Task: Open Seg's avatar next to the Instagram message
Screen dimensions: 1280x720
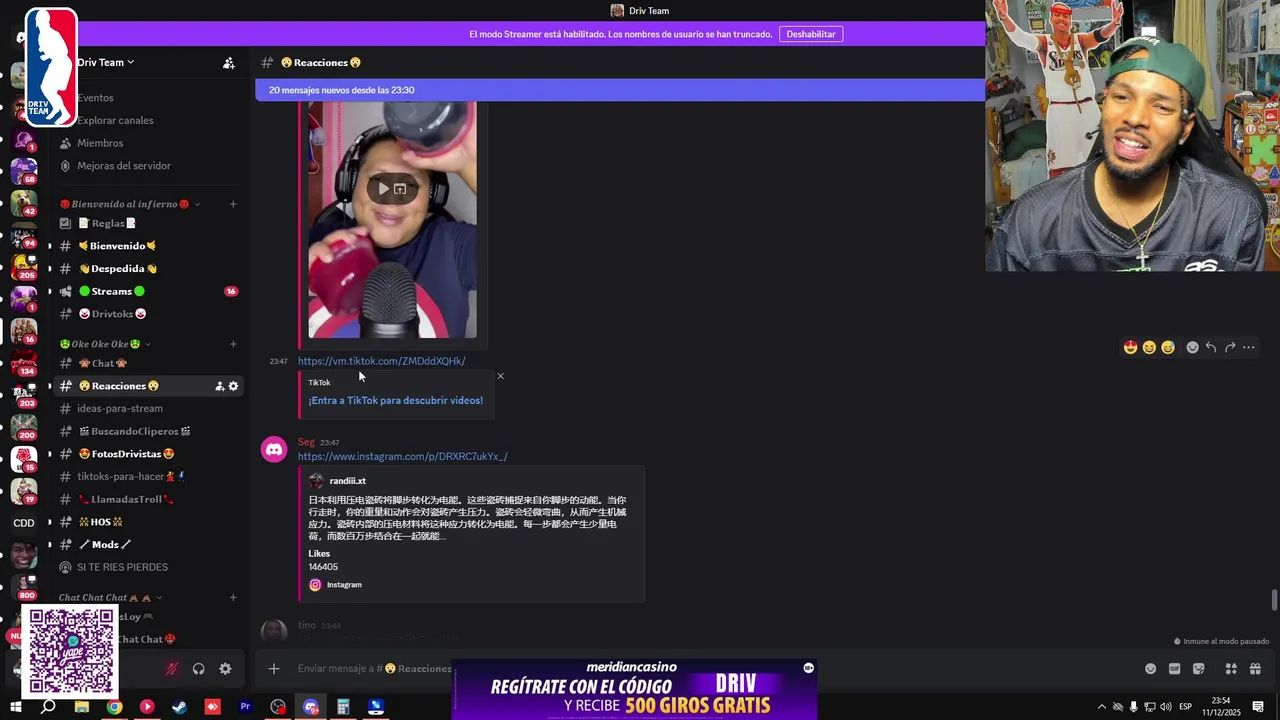Action: tap(274, 450)
